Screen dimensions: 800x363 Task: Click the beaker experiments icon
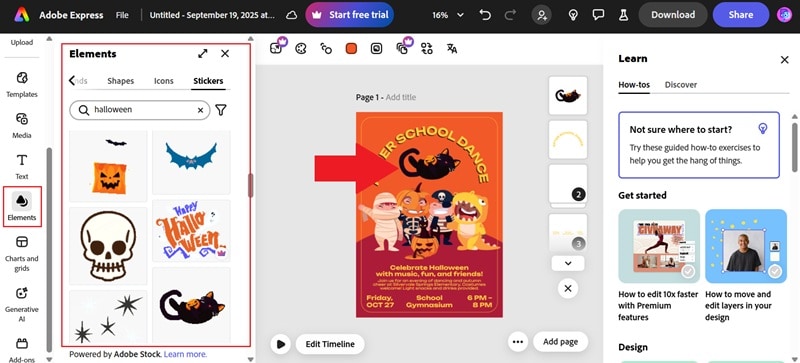point(623,15)
